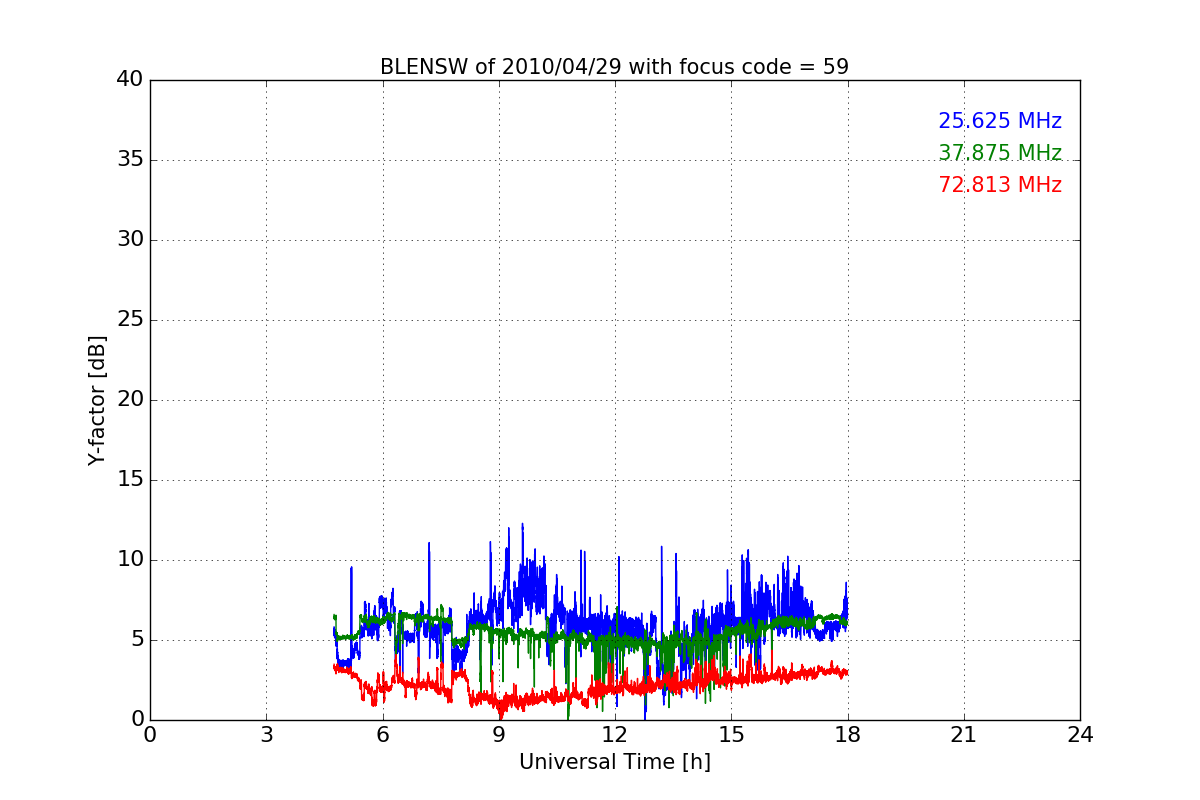Viewport: 1200px width, 800px height.
Task: Click the y-axis tick label '30'
Action: [x=130, y=240]
